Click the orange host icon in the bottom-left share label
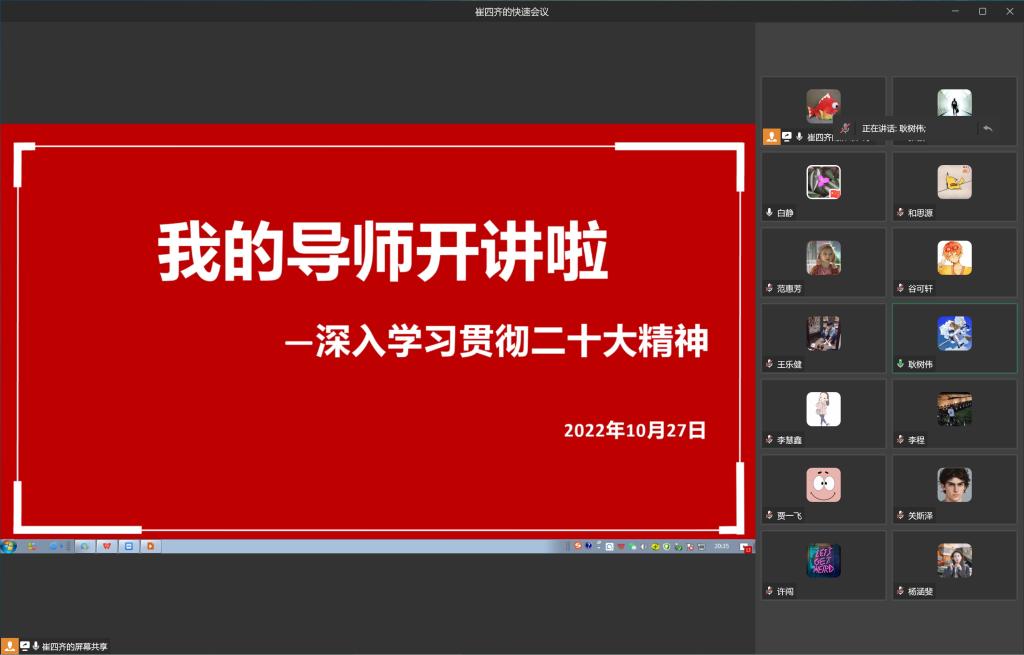The height and width of the screenshot is (655, 1024). click(9, 646)
